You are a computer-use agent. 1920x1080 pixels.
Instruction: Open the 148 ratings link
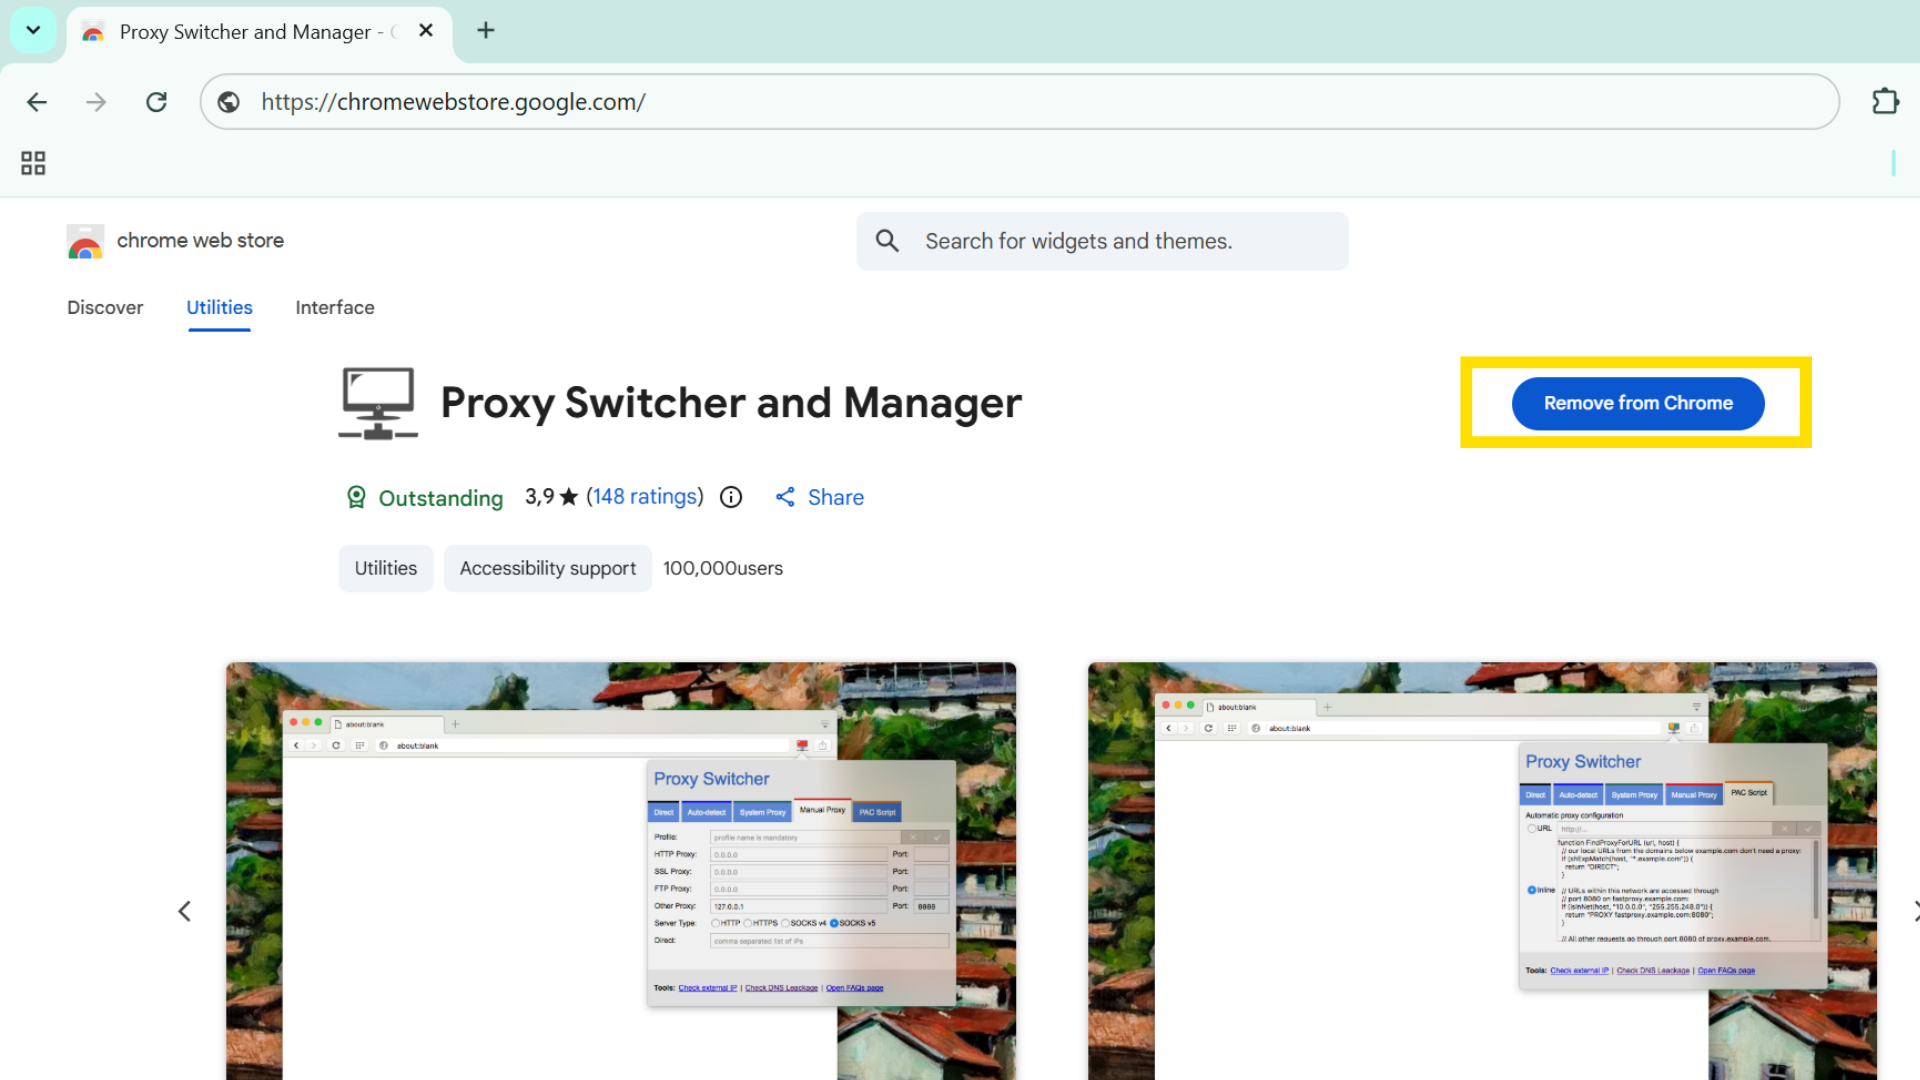(x=645, y=497)
